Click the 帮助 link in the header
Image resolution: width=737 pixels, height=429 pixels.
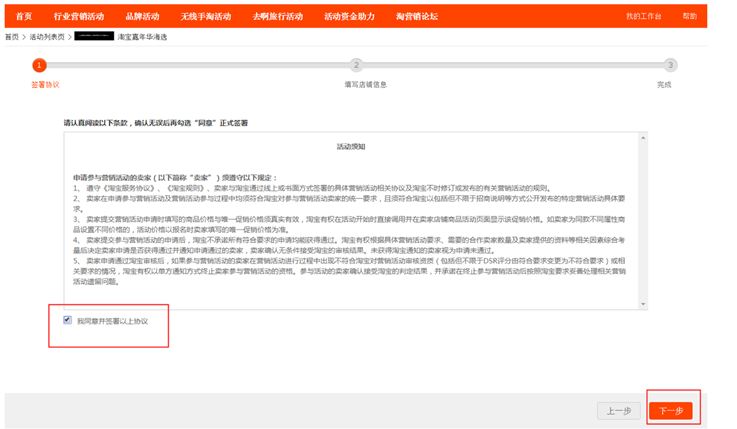point(690,16)
